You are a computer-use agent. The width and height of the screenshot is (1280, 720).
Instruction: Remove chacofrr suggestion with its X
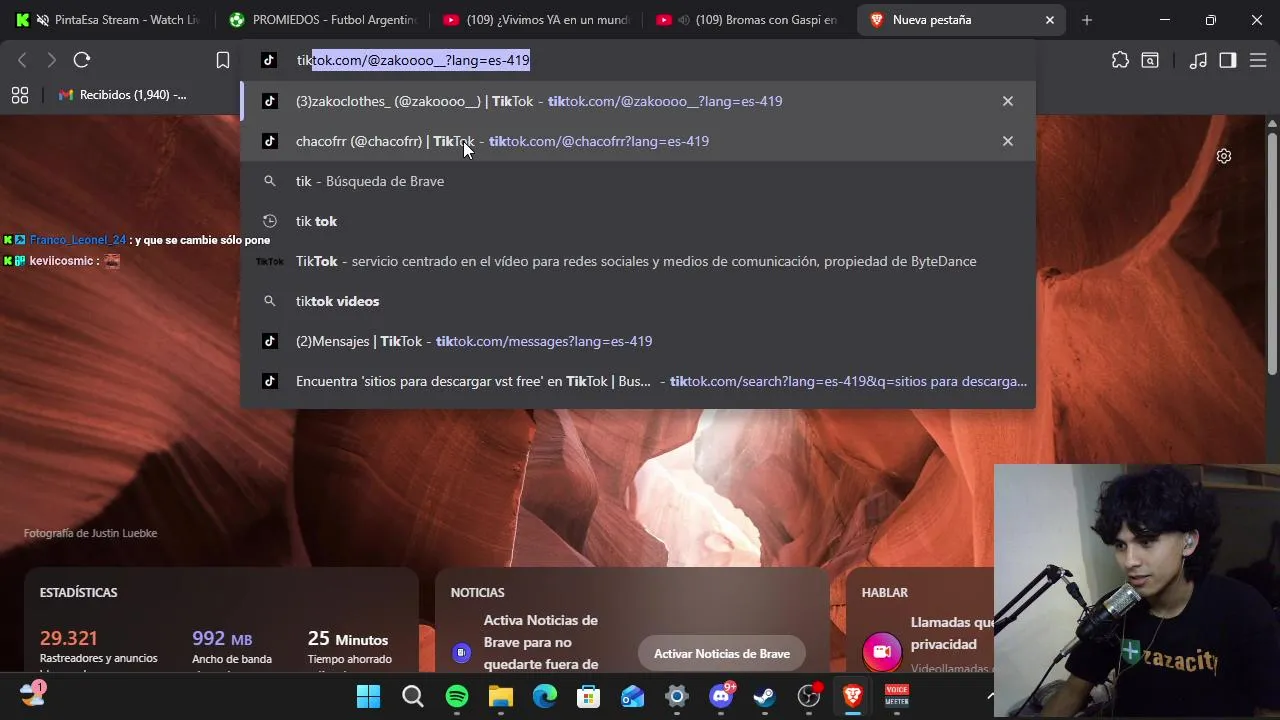coord(1008,141)
